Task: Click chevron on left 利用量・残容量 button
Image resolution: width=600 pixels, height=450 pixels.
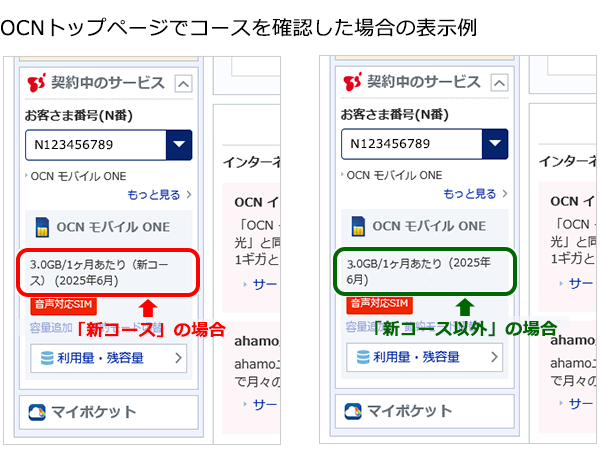Action: coord(178,358)
